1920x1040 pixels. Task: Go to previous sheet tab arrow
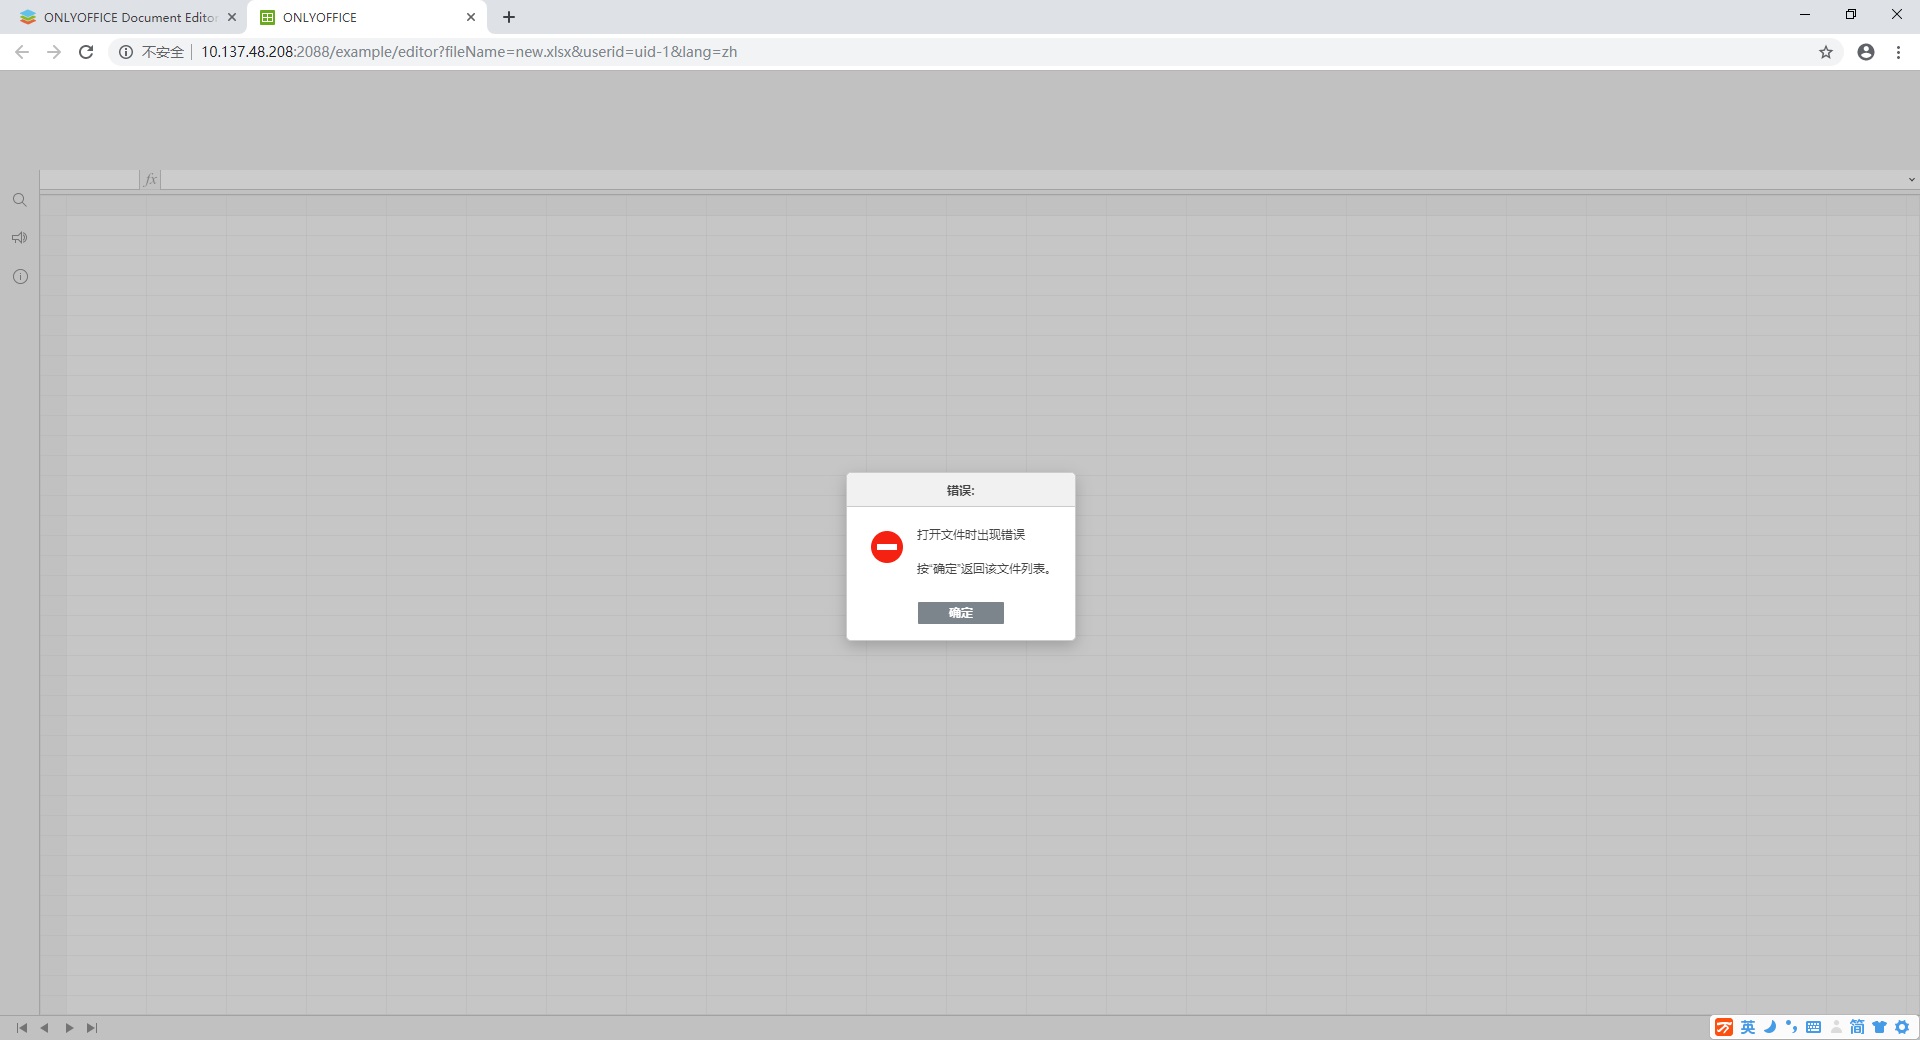click(45, 1028)
